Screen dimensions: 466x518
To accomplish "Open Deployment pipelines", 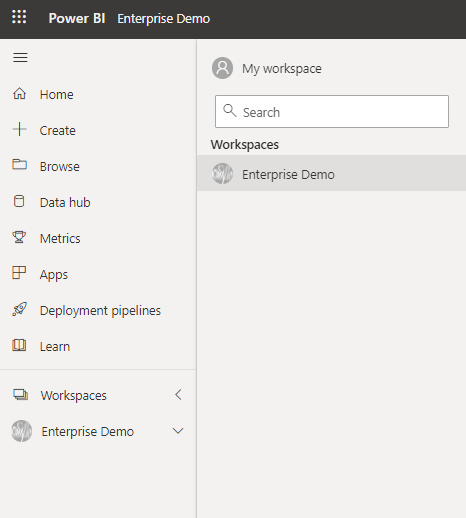I will [x=100, y=311].
